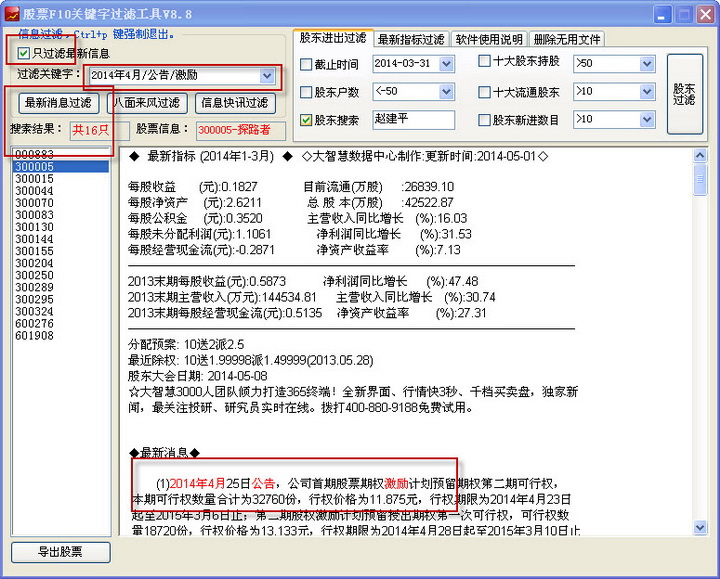Enable the 截止时间 checkbox
Viewport: 720px width, 579px height.
(x=306, y=64)
